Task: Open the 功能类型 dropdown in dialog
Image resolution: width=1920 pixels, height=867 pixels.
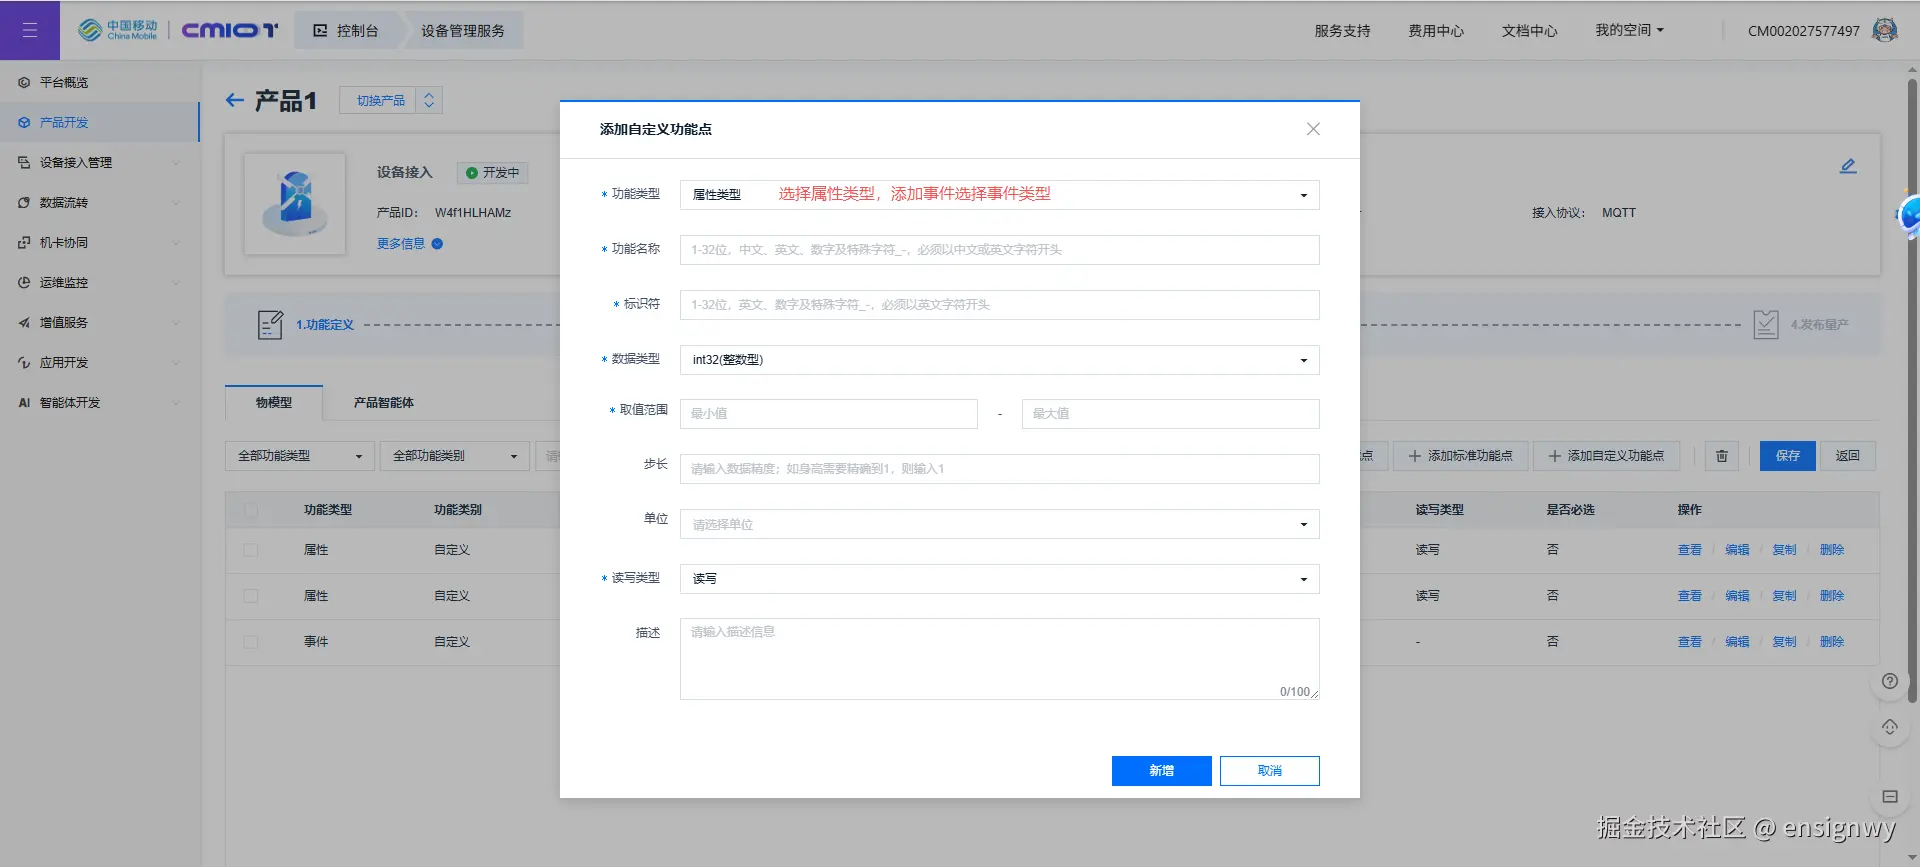Action: (x=999, y=195)
